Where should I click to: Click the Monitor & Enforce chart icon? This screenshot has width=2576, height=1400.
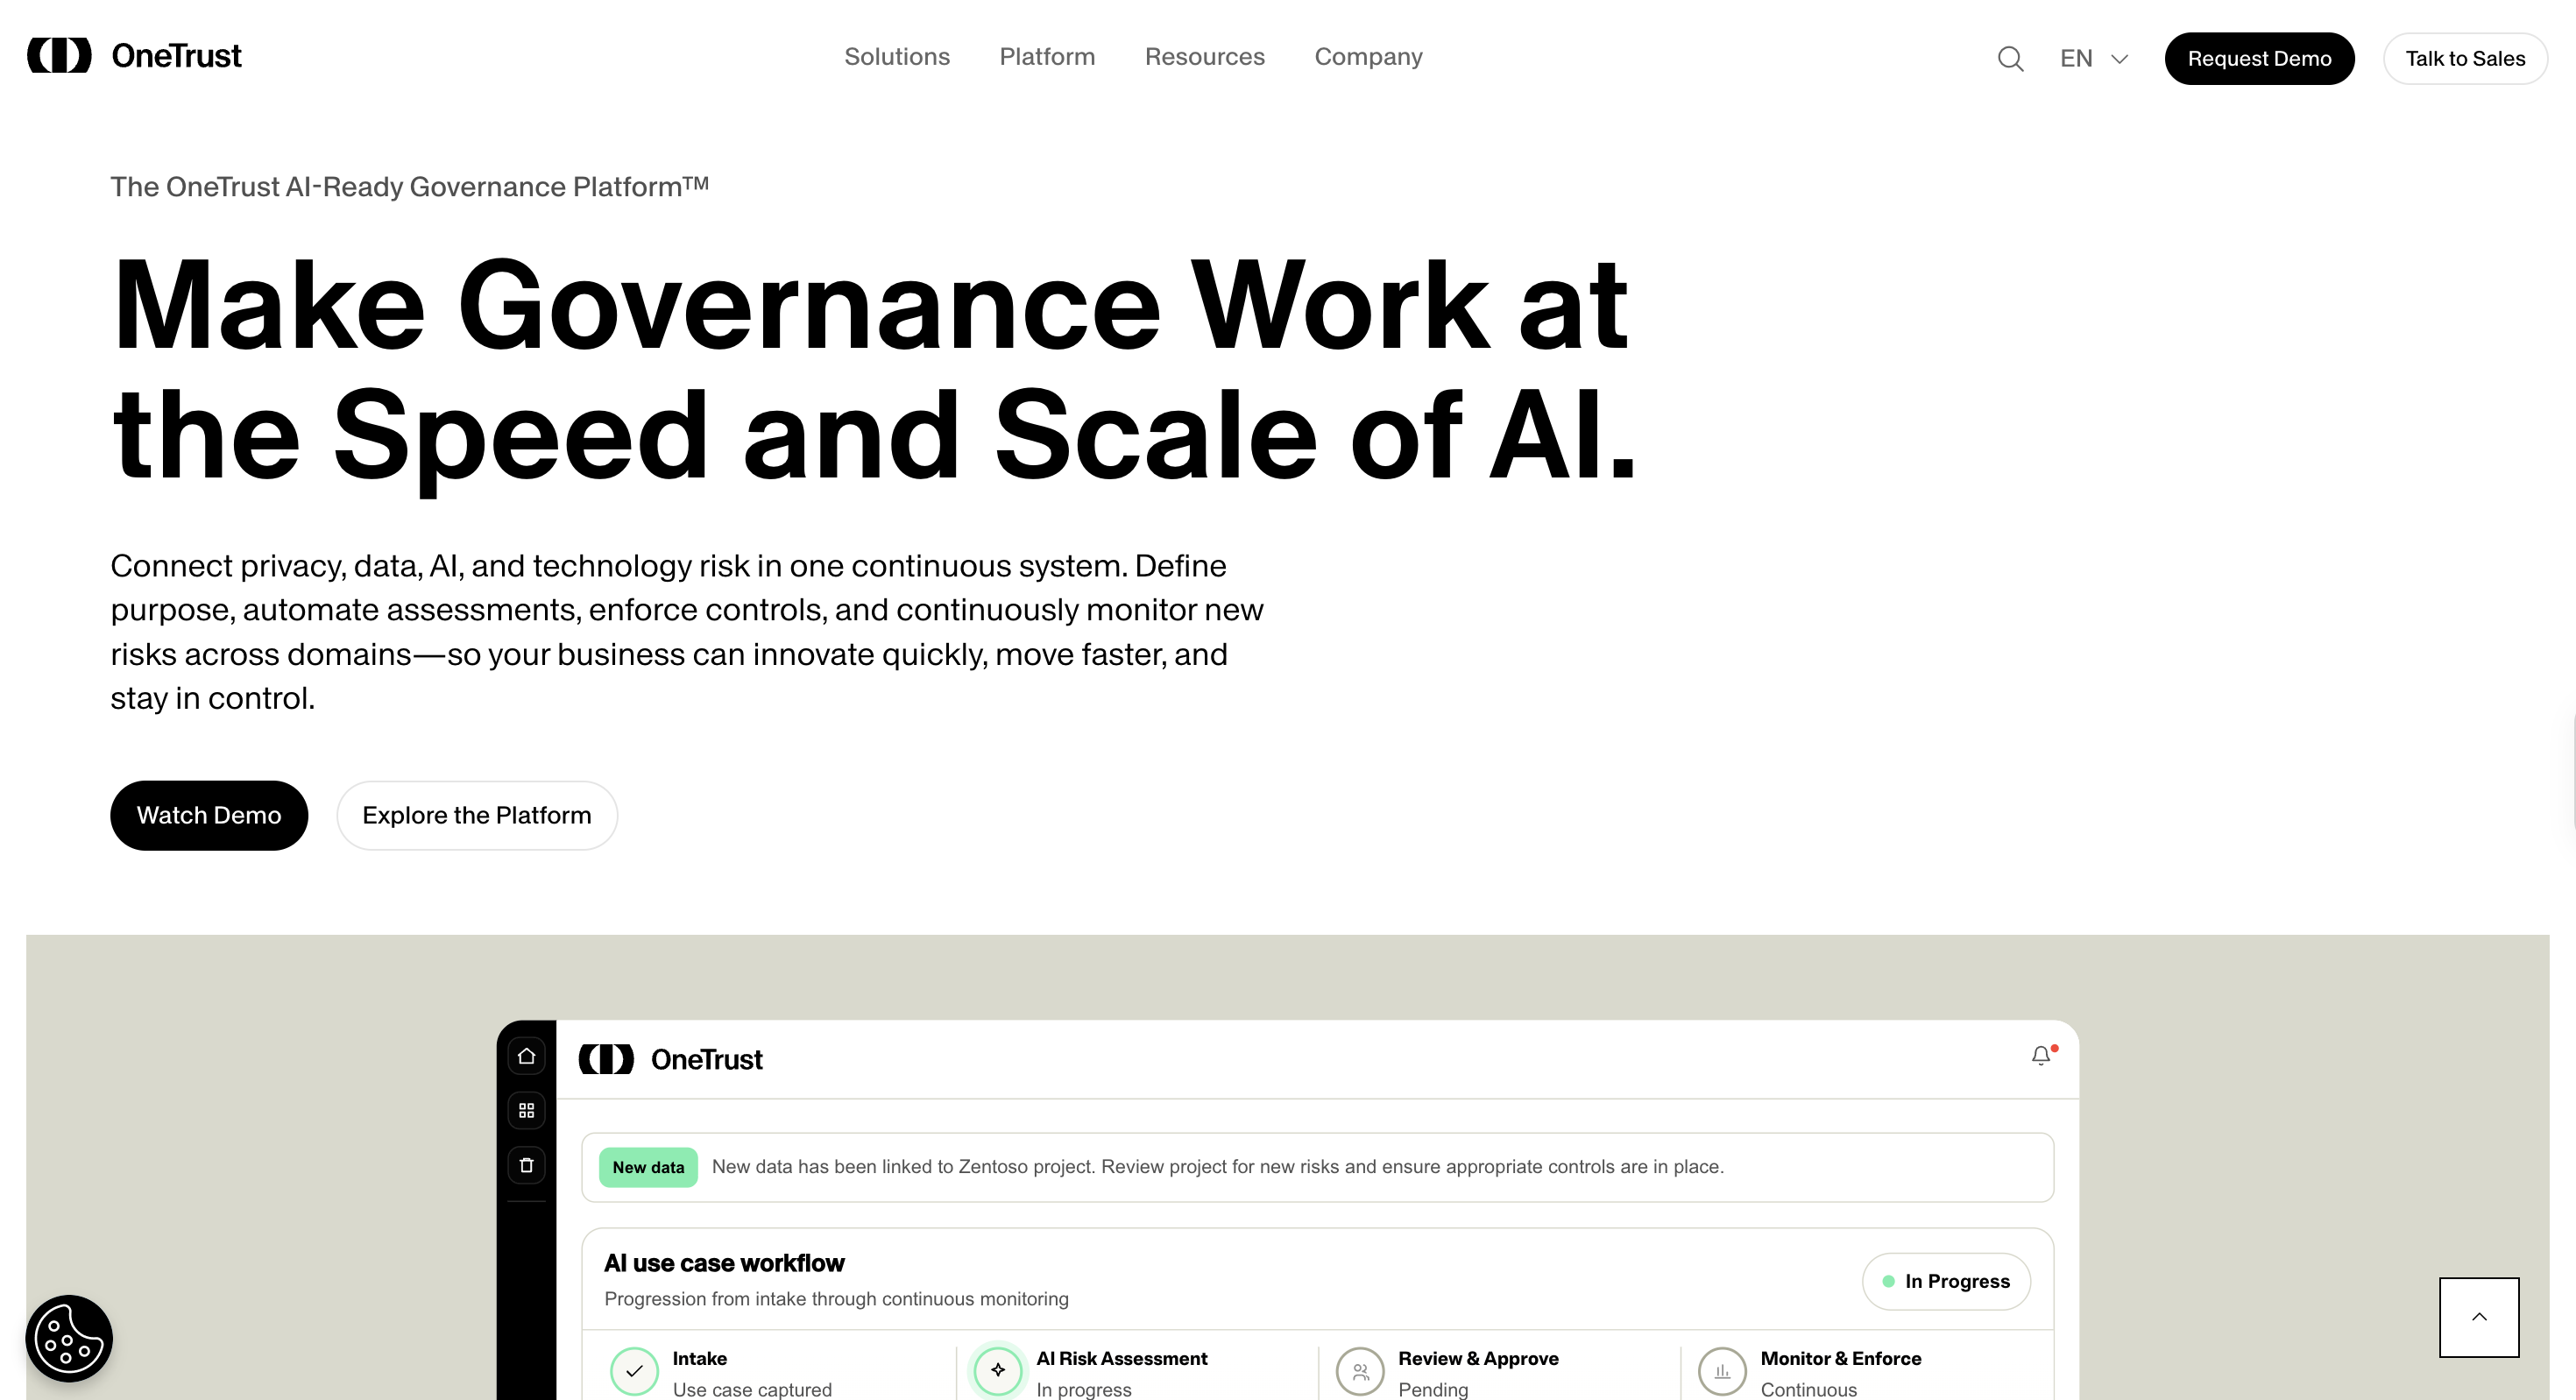pyautogui.click(x=1722, y=1371)
